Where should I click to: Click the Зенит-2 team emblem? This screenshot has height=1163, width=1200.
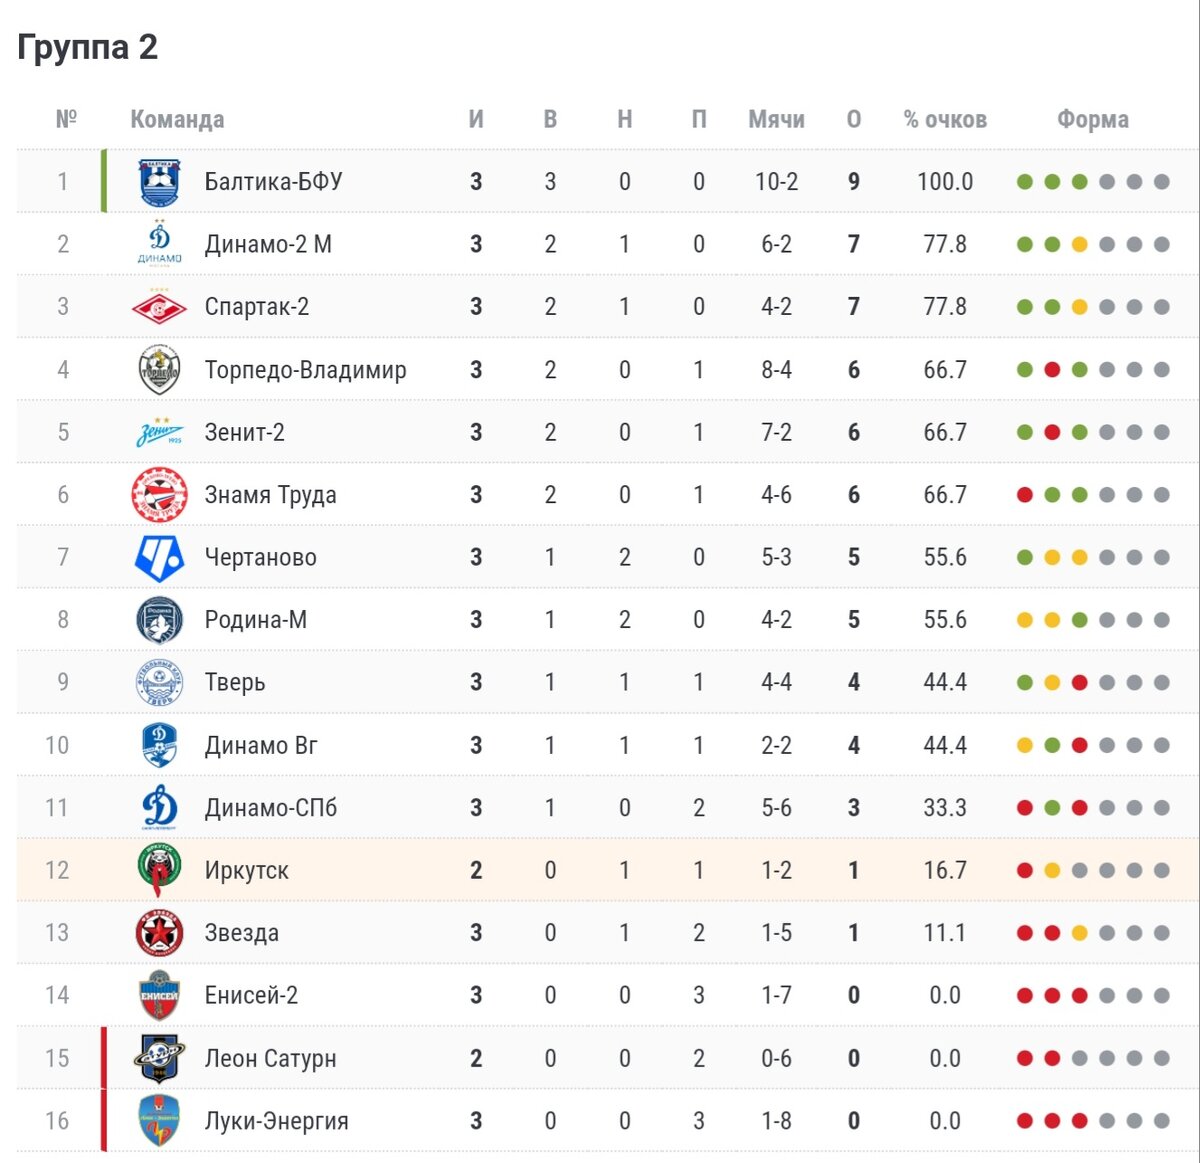(x=159, y=432)
